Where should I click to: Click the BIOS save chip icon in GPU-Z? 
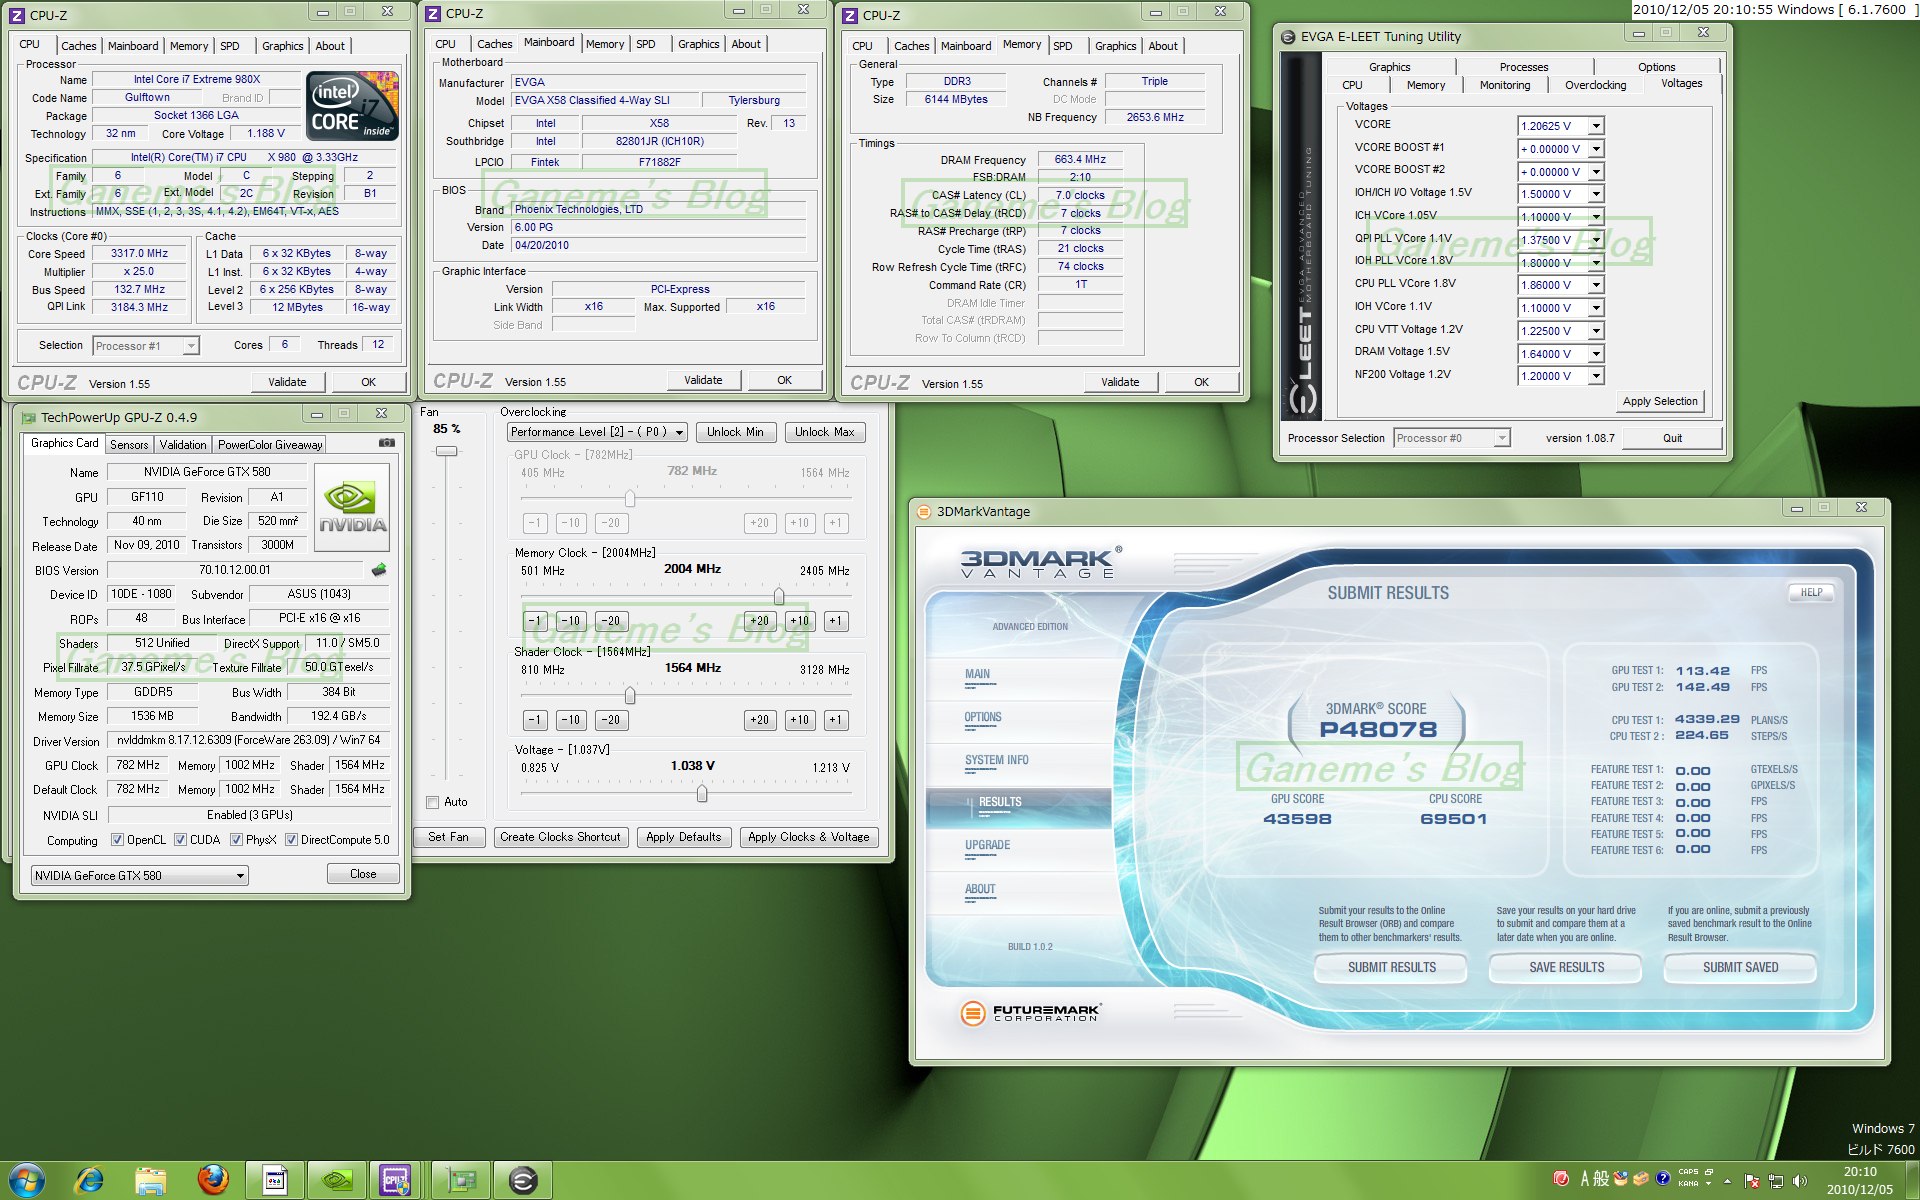379,570
